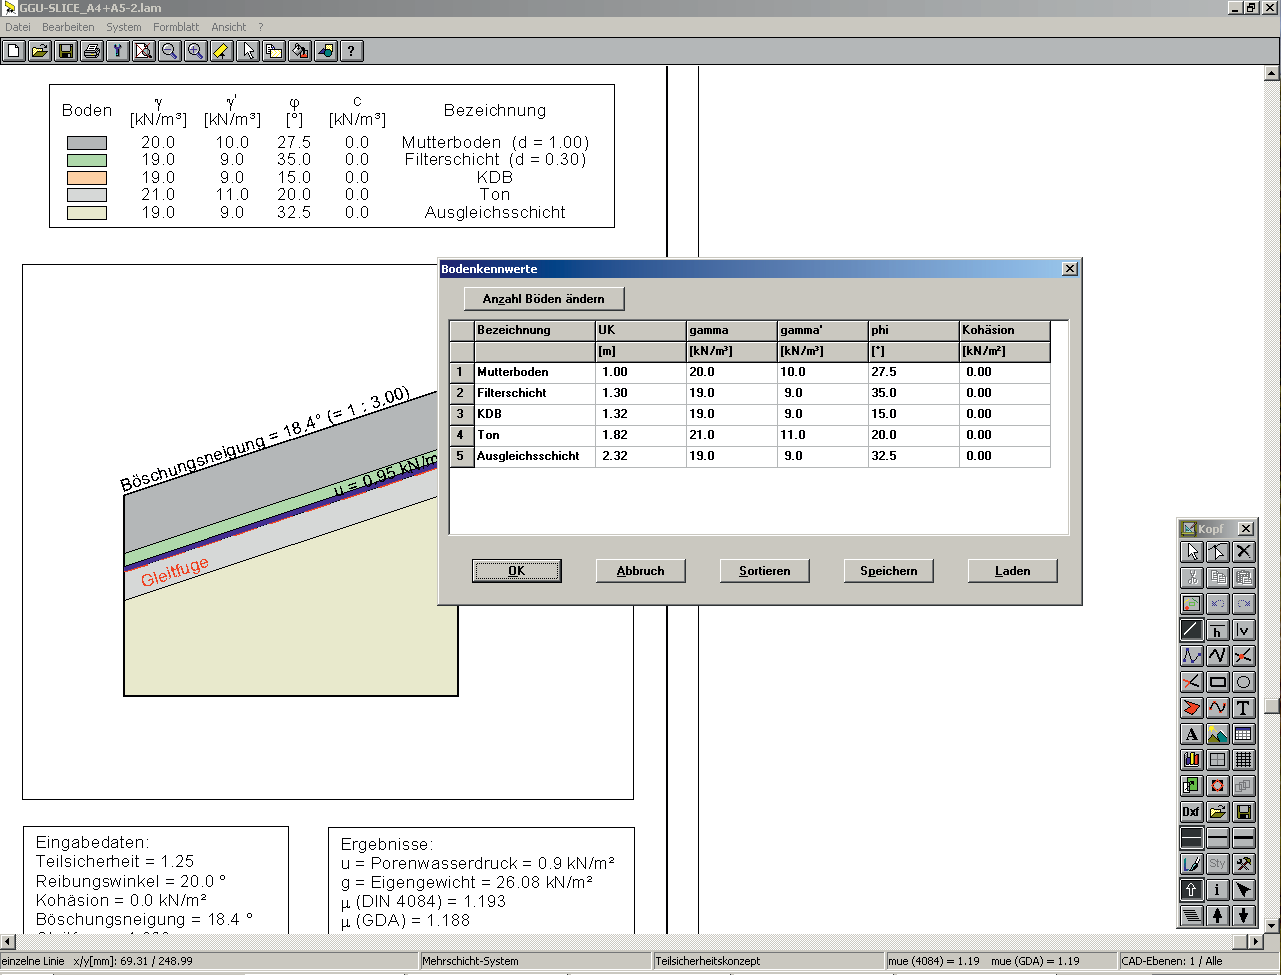Image resolution: width=1281 pixels, height=975 pixels.
Task: Click the crossed-out magnifier zoom reset icon
Action: pyautogui.click(x=144, y=51)
